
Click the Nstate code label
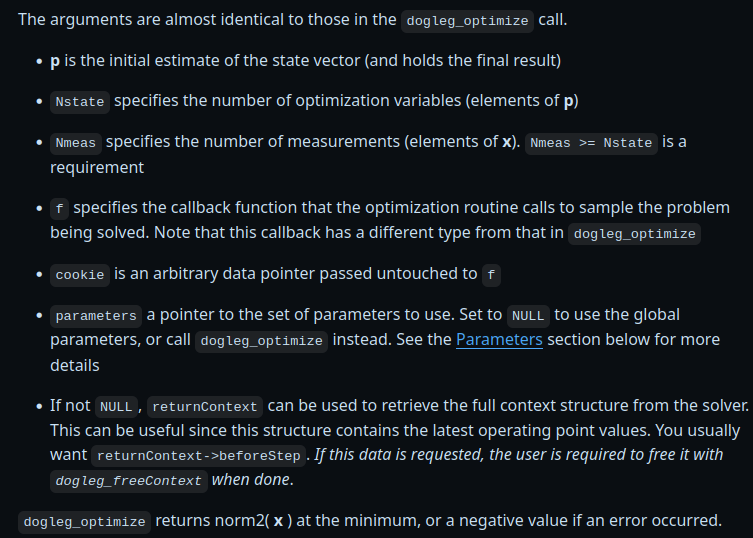(x=80, y=102)
